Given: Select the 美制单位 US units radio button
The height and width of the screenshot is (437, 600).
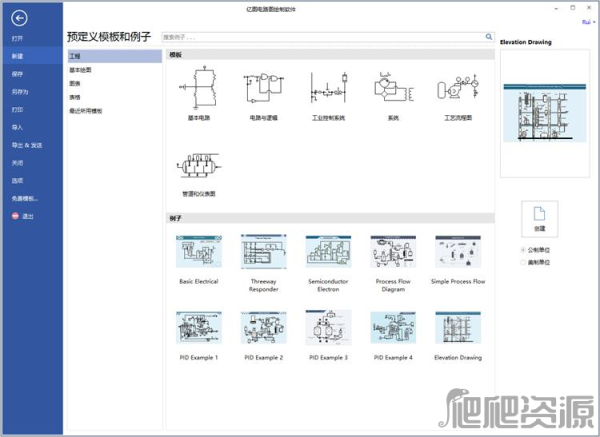Looking at the screenshot, I should tap(523, 262).
